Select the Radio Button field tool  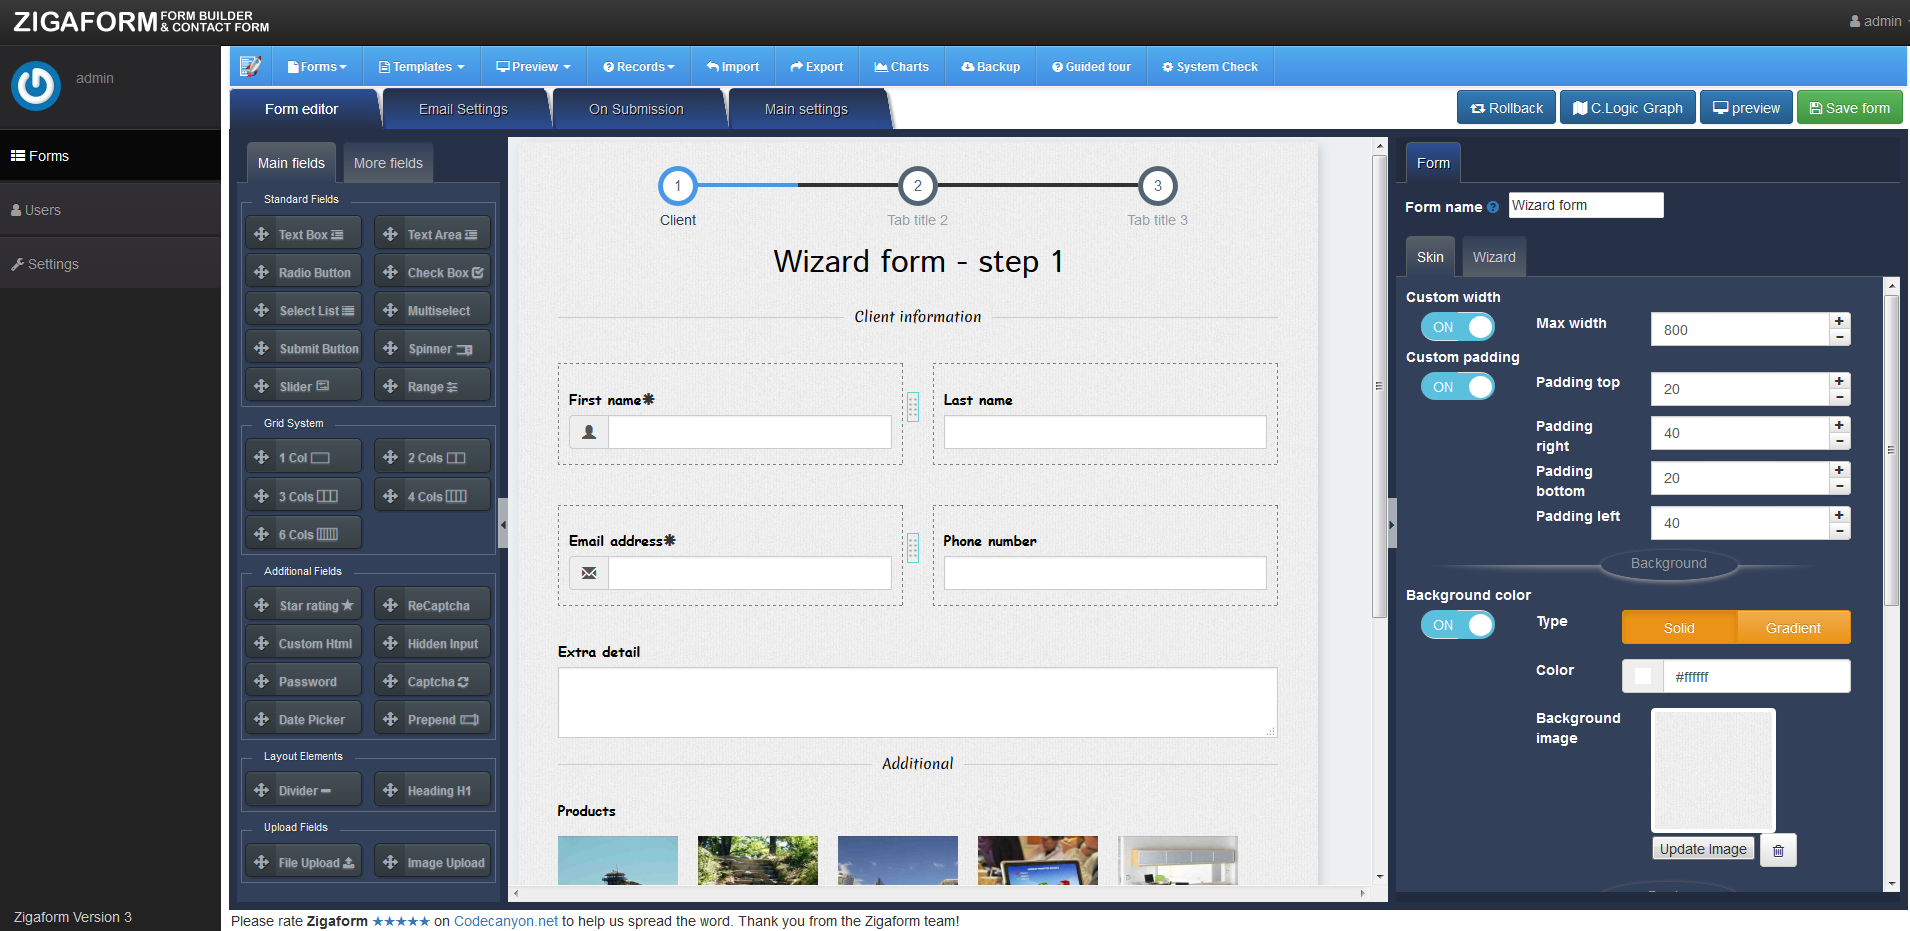tap(303, 271)
